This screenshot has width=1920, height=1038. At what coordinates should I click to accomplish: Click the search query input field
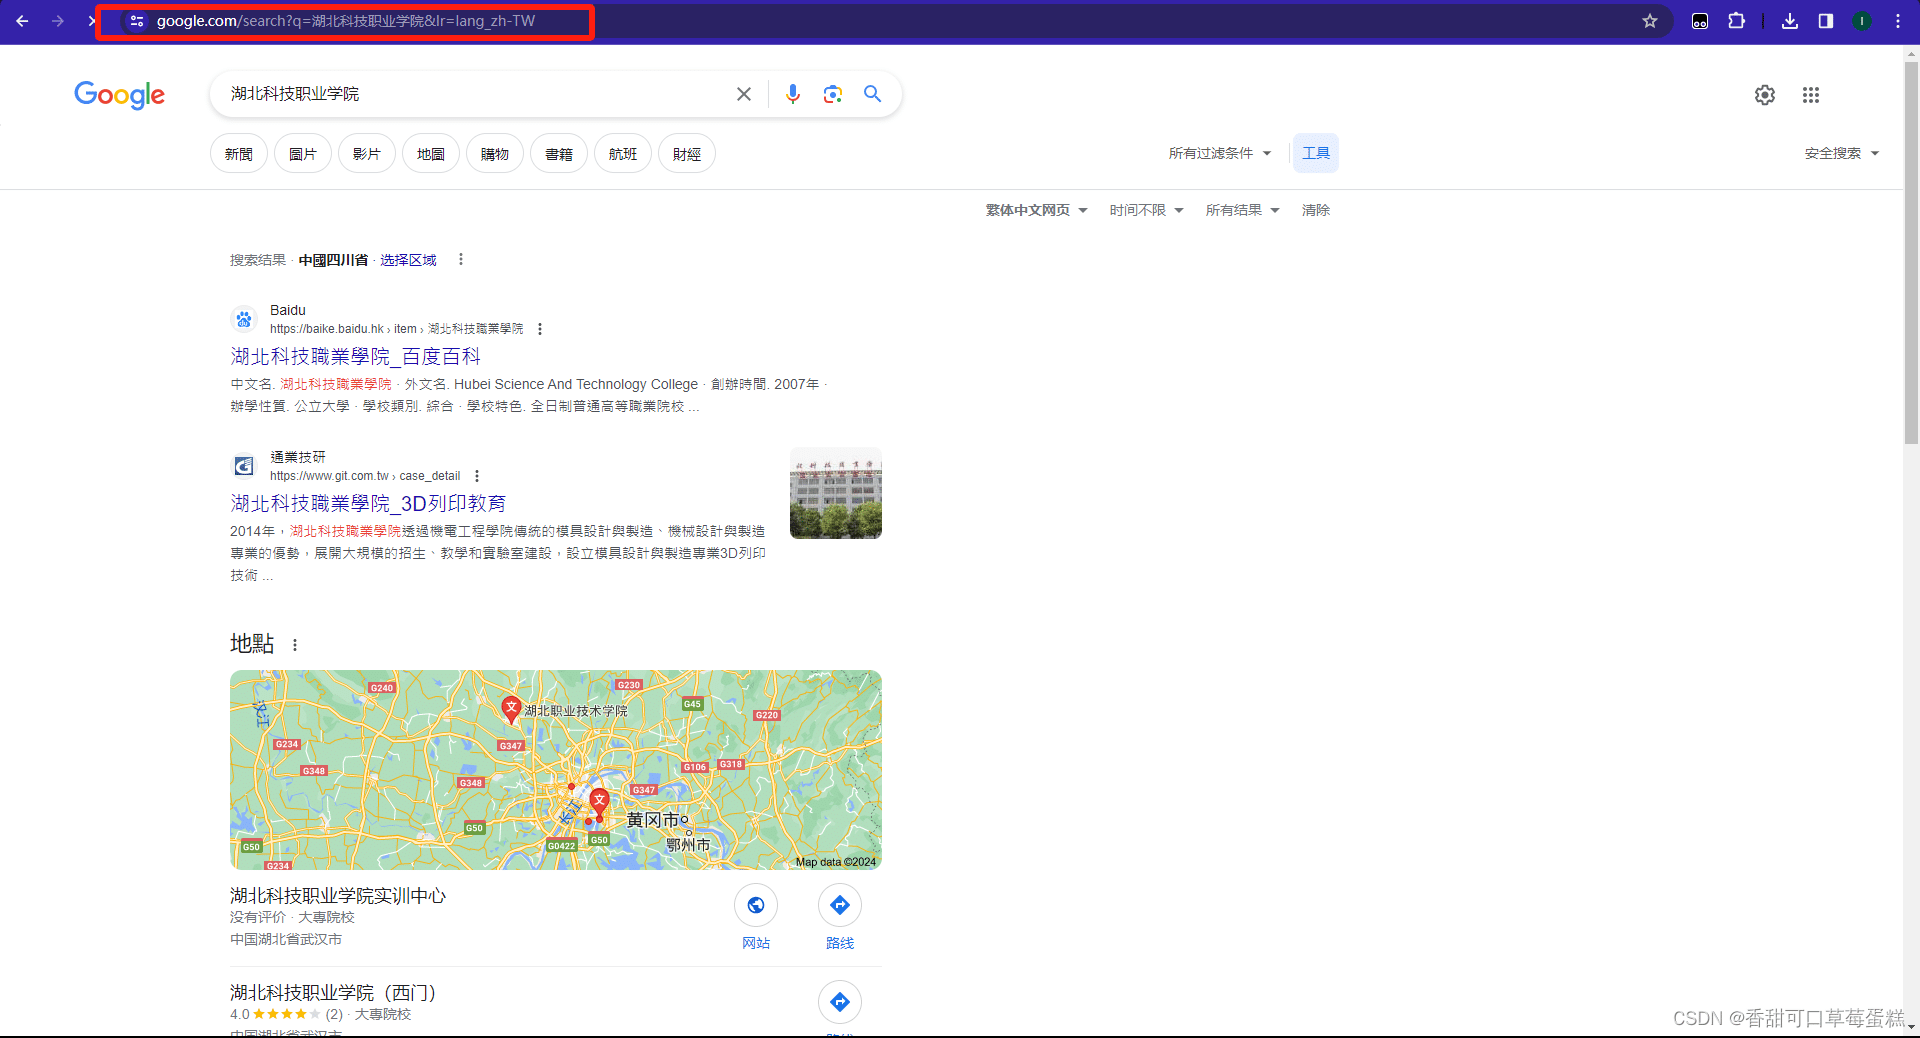pyautogui.click(x=475, y=94)
